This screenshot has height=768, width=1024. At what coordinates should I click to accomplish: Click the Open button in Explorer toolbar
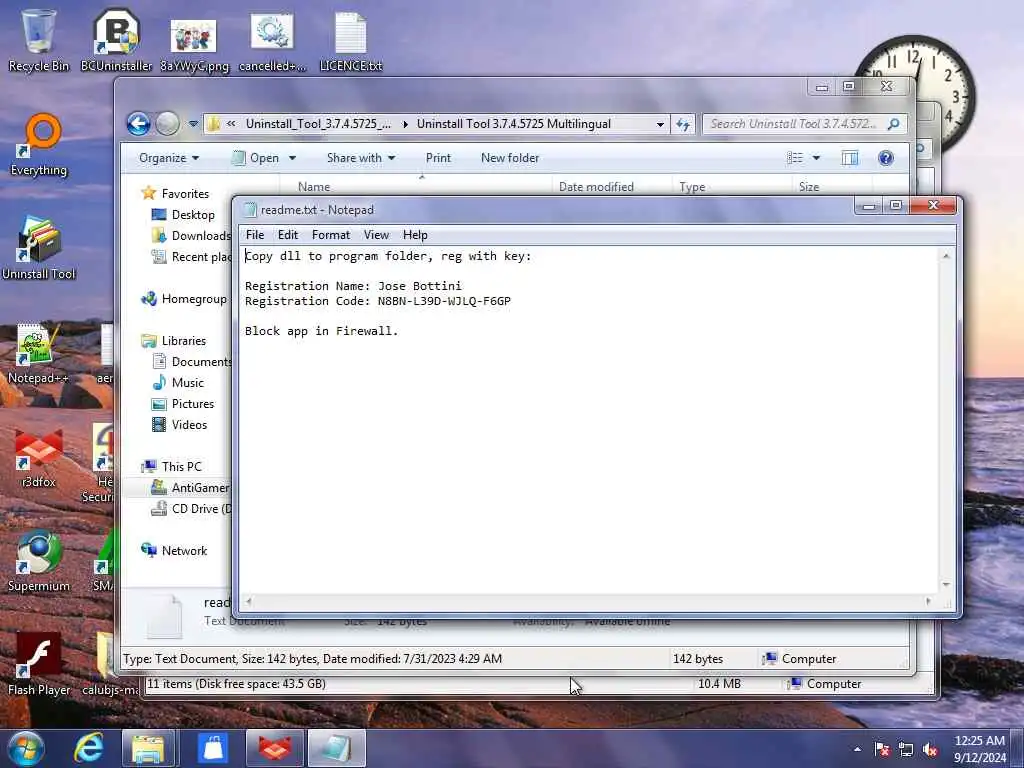click(x=256, y=158)
